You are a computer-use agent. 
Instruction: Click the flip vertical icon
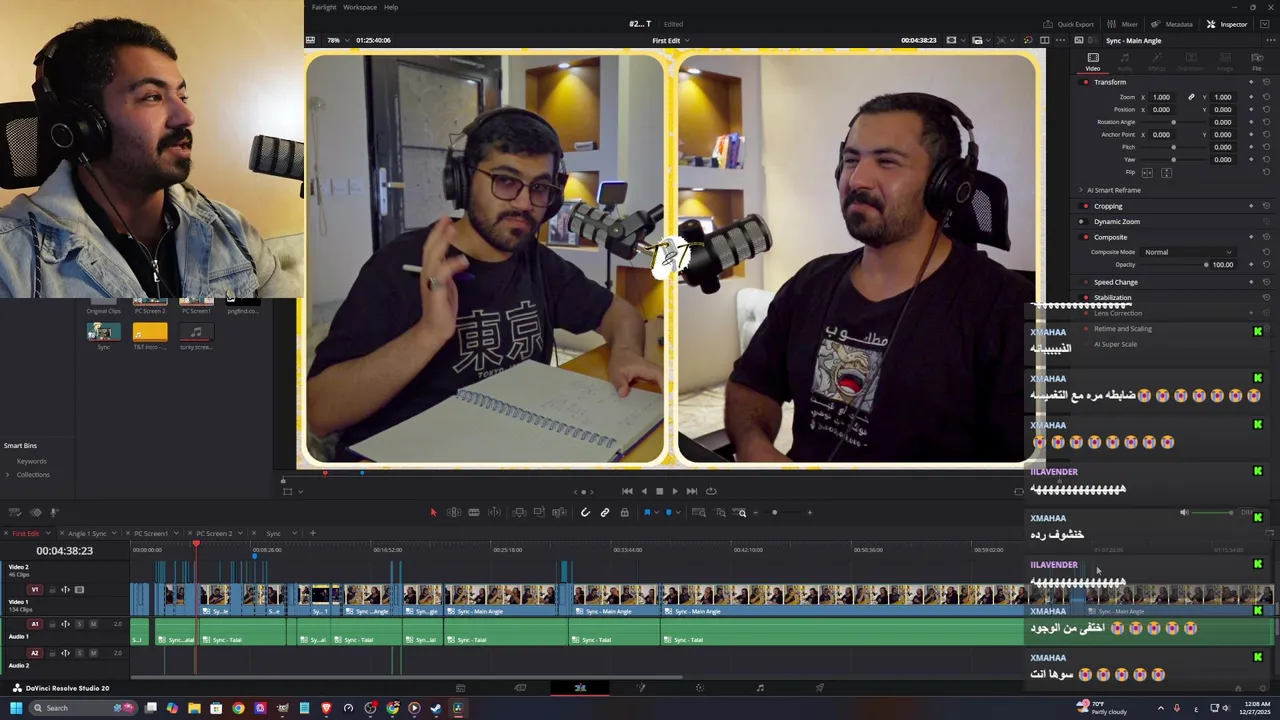(x=1166, y=172)
